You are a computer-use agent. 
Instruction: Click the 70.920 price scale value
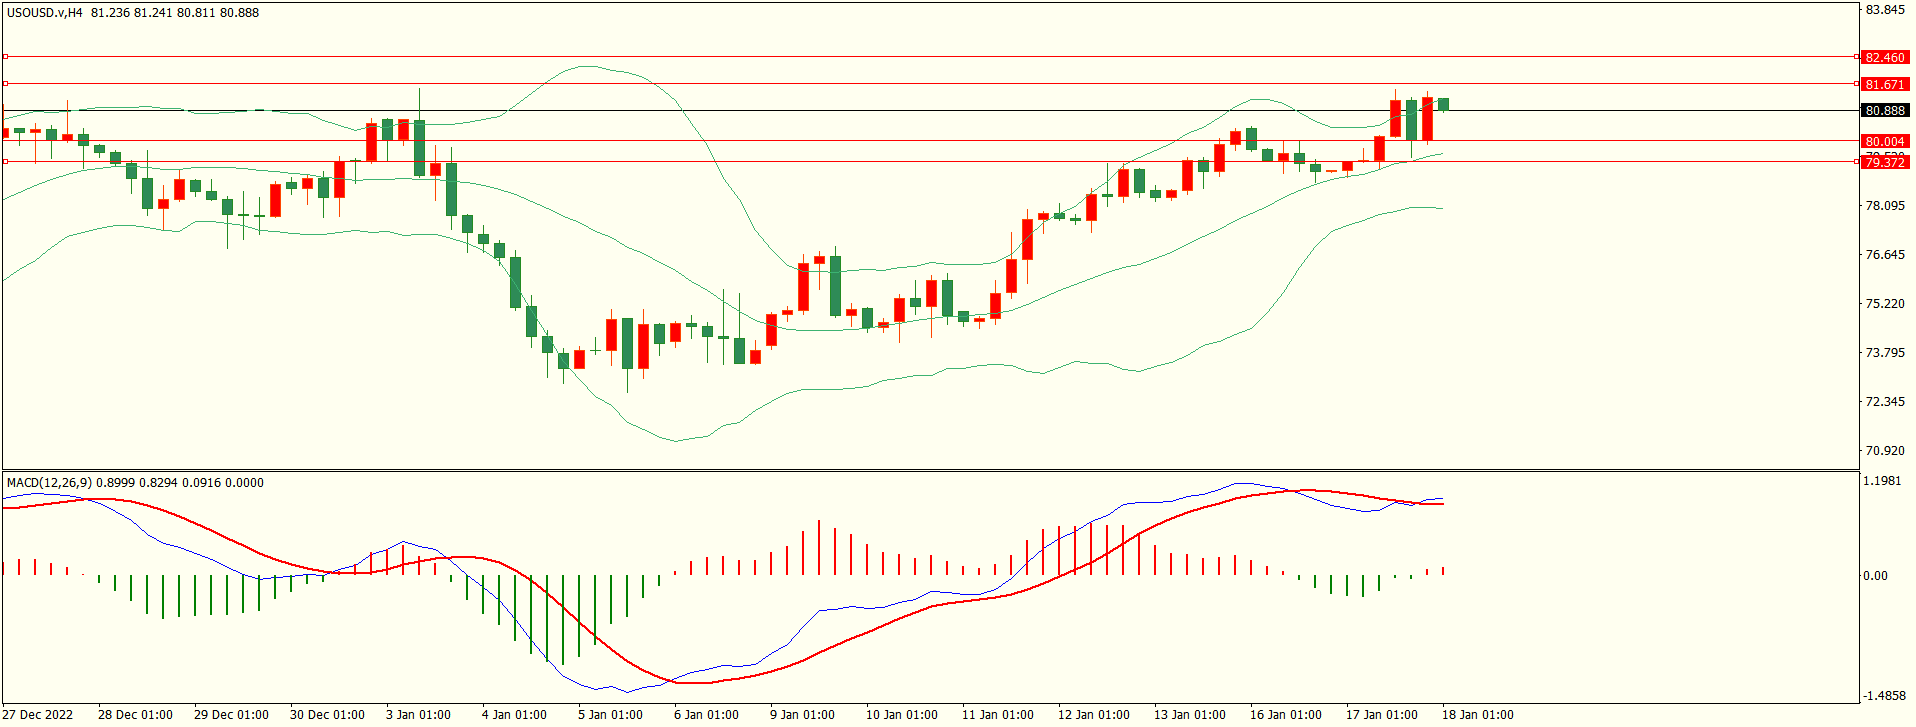[1885, 451]
